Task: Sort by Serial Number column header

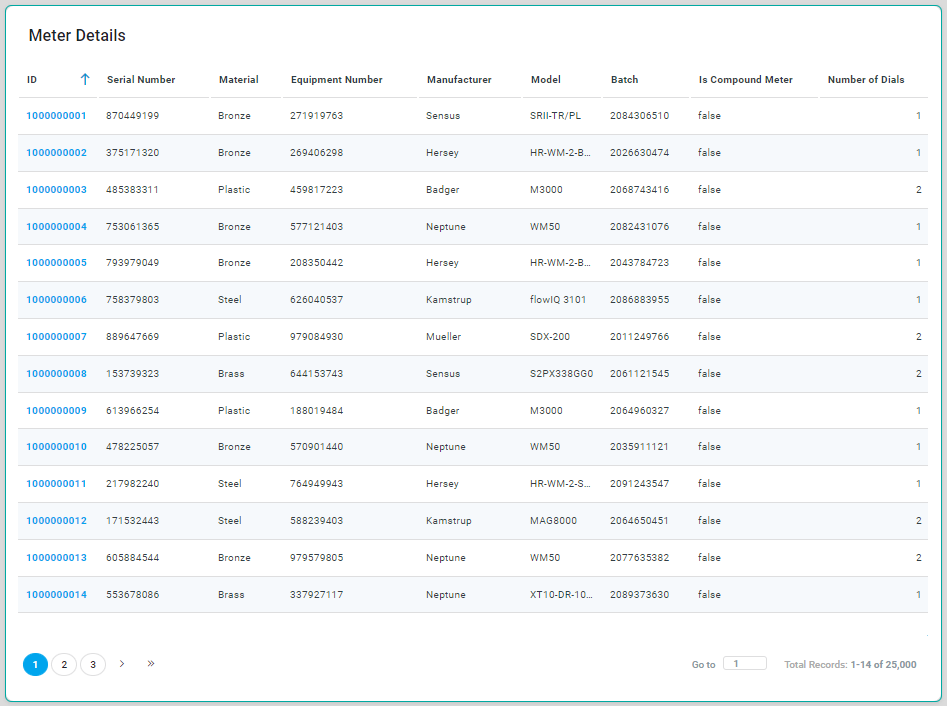Action: (141, 80)
